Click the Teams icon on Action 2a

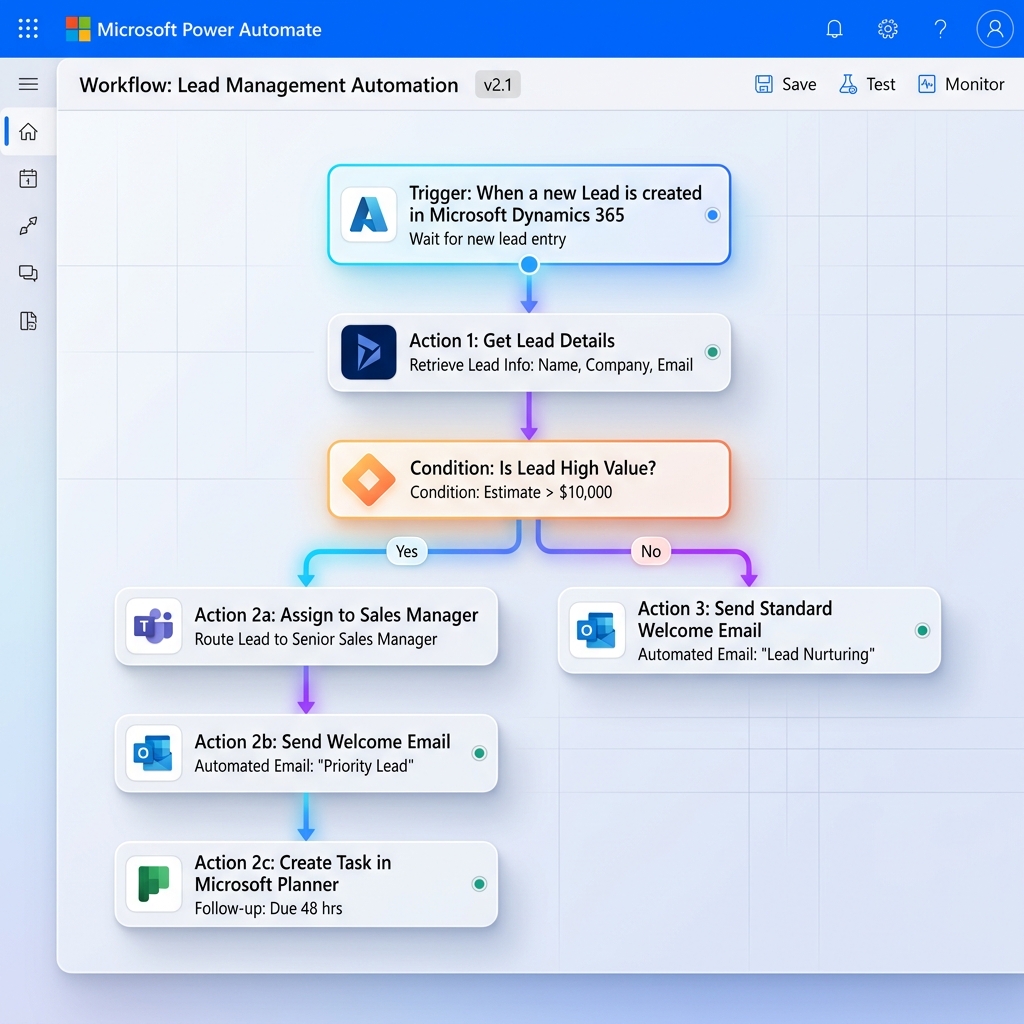(153, 626)
